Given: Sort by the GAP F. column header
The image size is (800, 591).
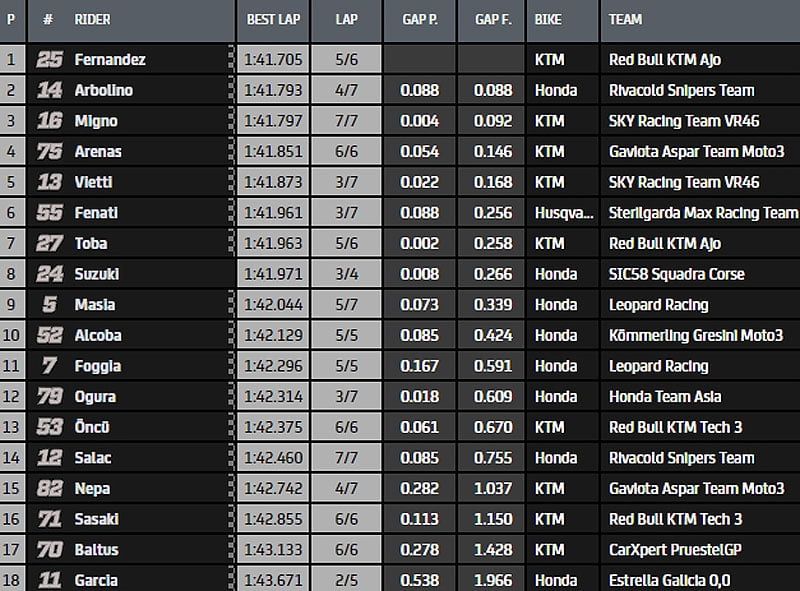Looking at the screenshot, I should pyautogui.click(x=490, y=19).
